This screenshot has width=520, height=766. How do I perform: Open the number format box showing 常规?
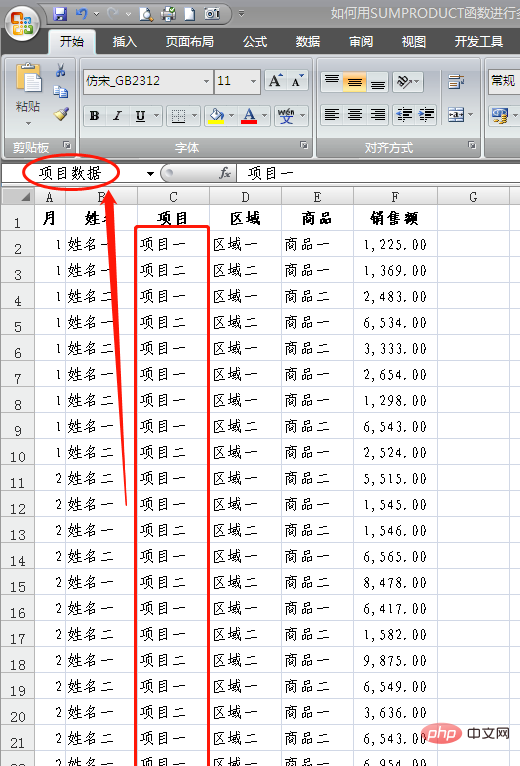coord(504,81)
